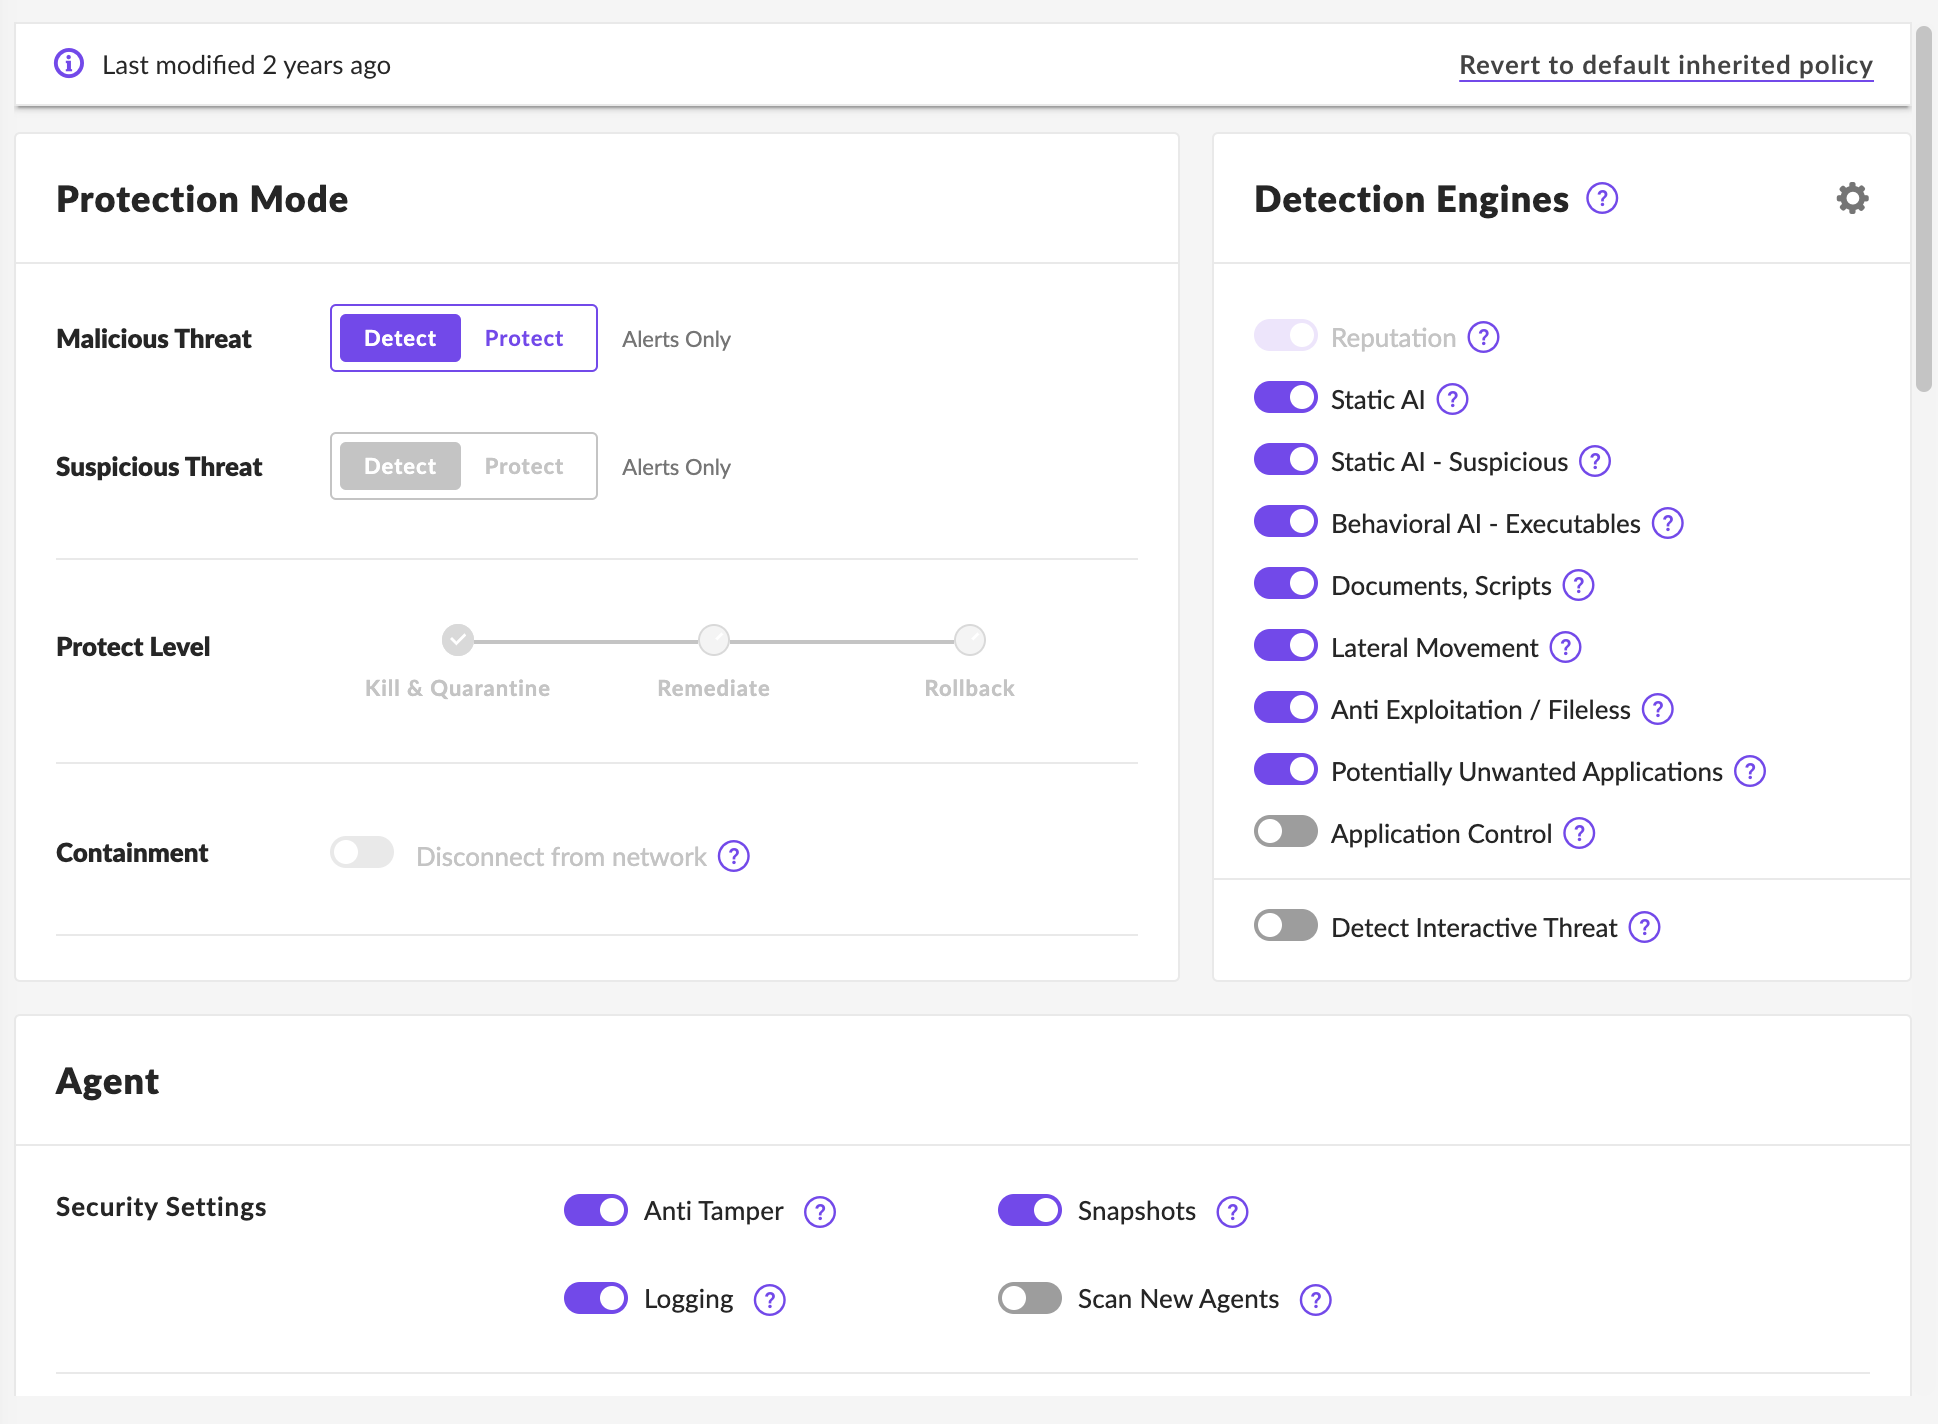Set Protect Level to Remediate point

point(714,640)
